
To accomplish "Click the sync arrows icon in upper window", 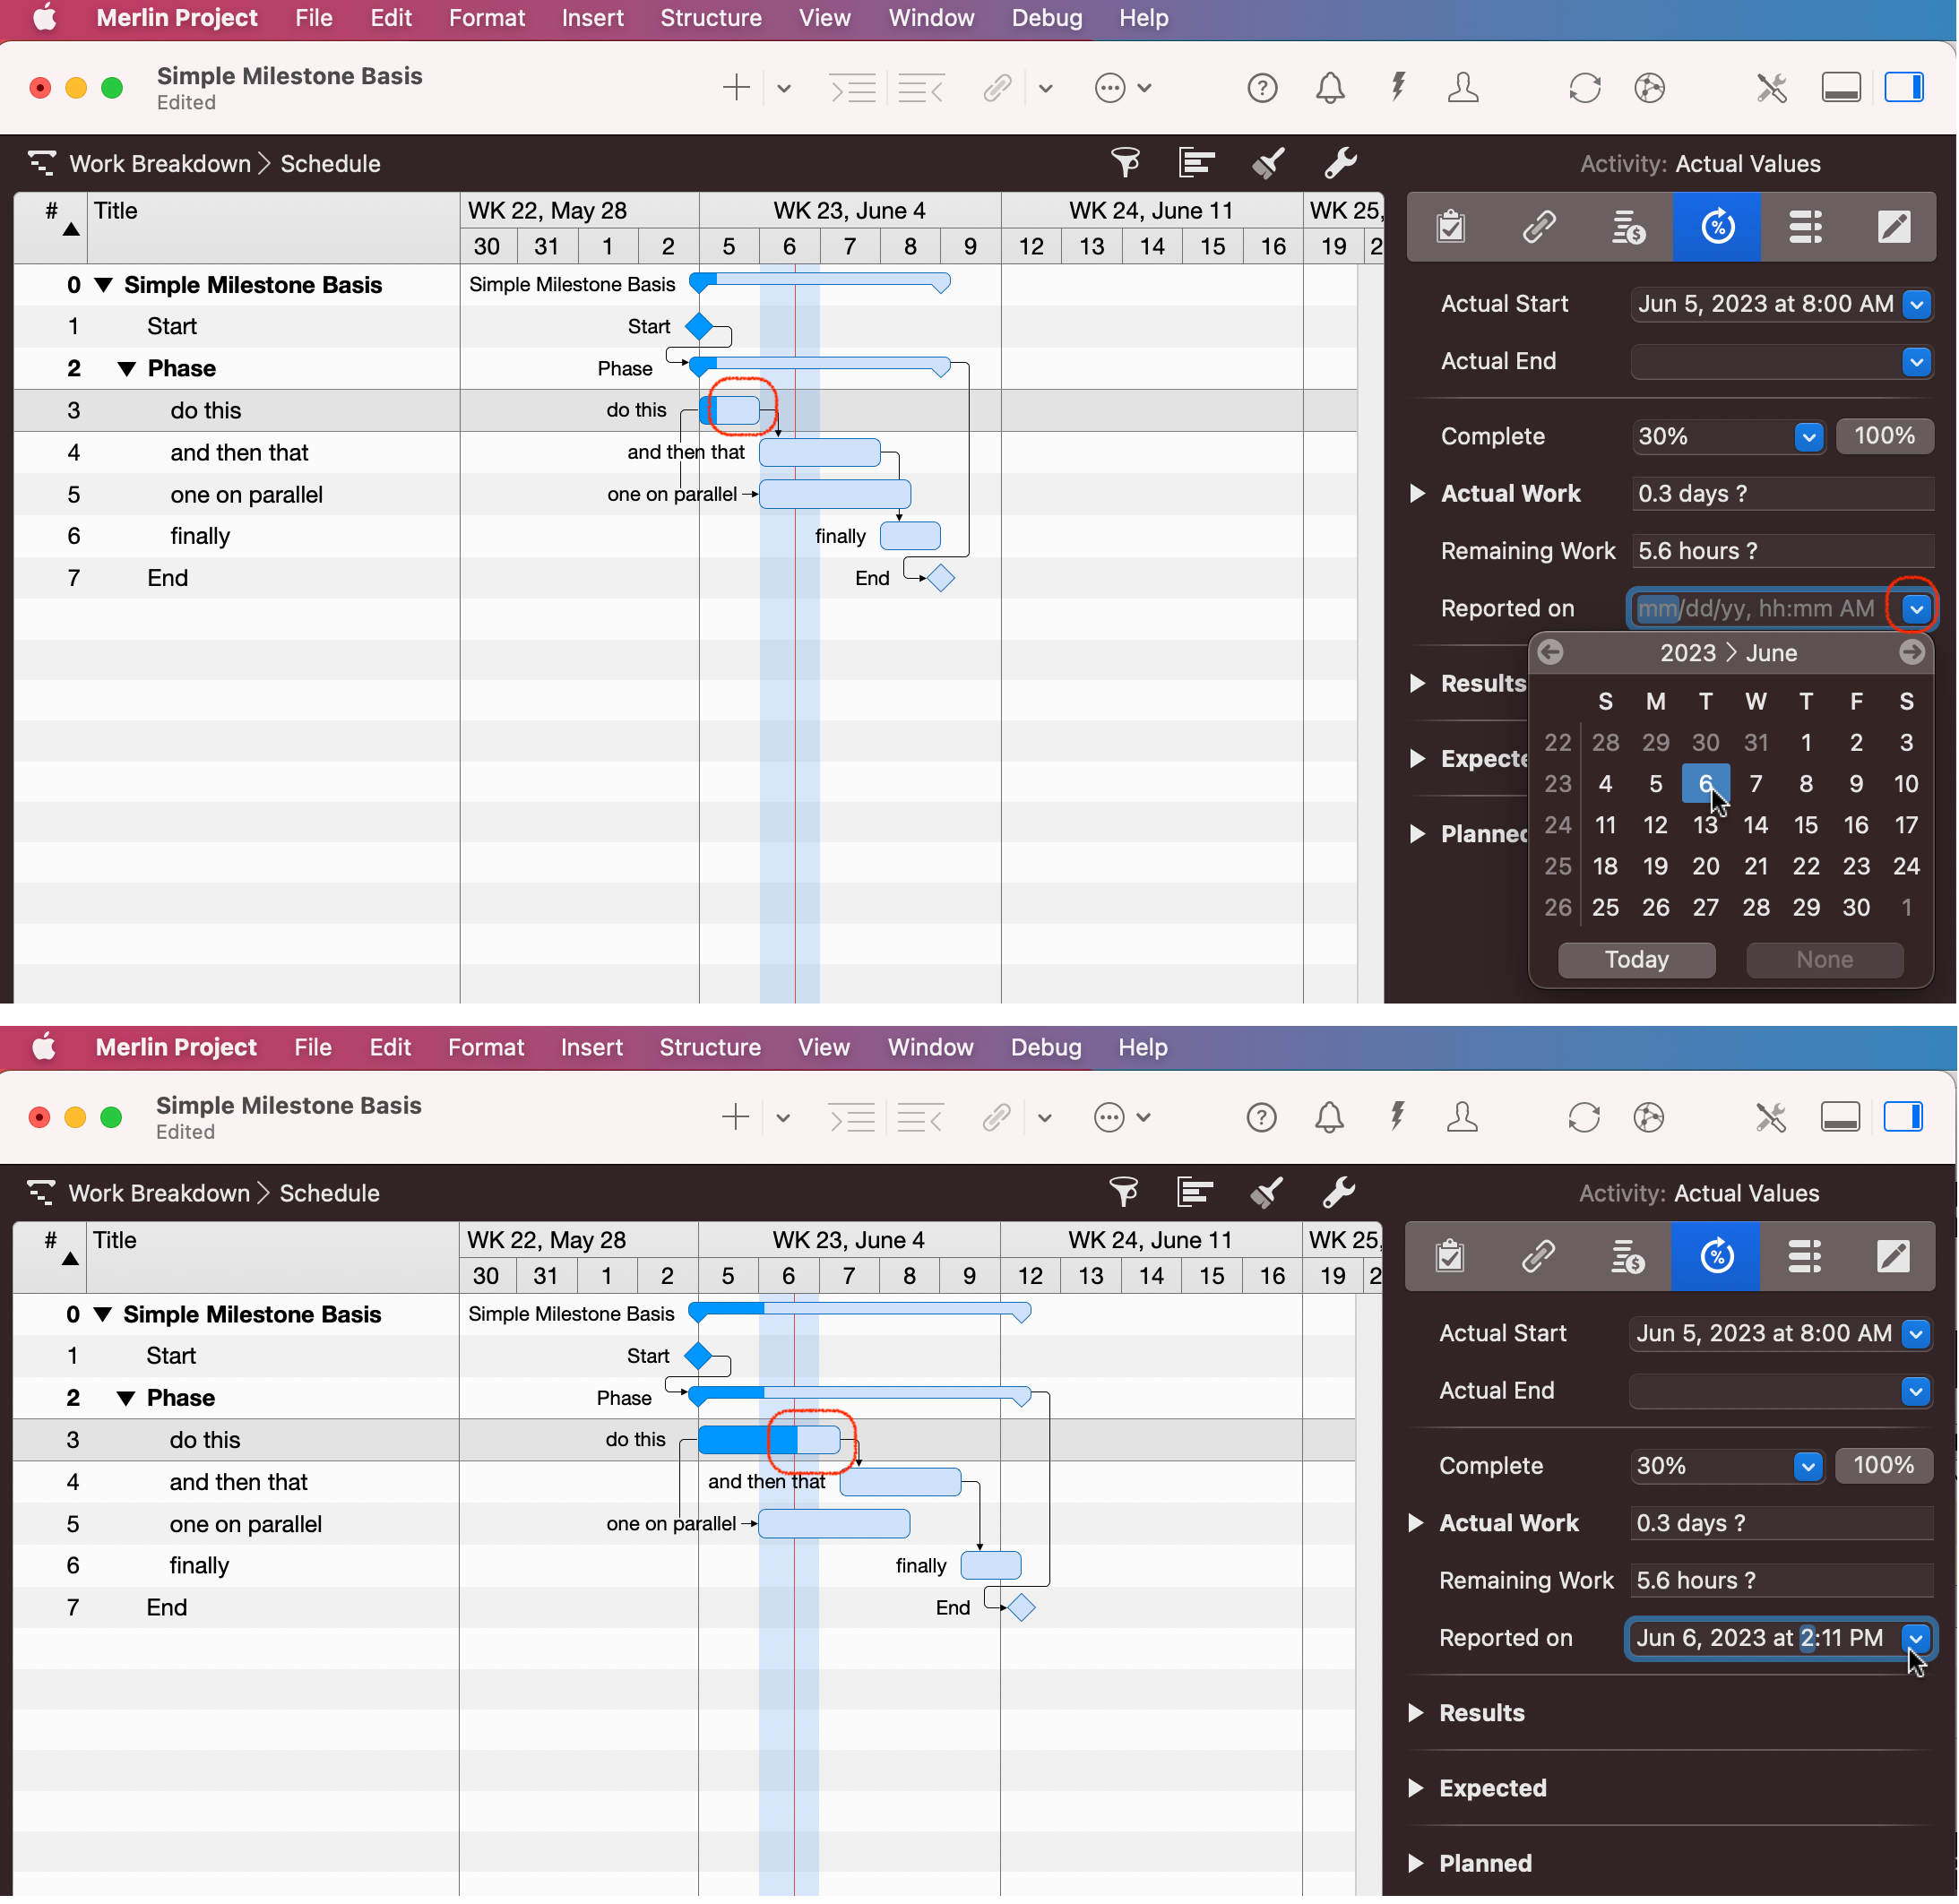I will point(1586,88).
